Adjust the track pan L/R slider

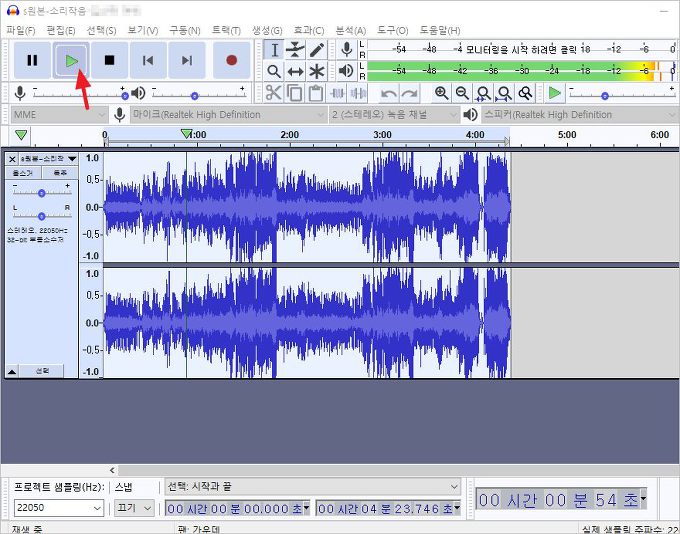click(41, 215)
